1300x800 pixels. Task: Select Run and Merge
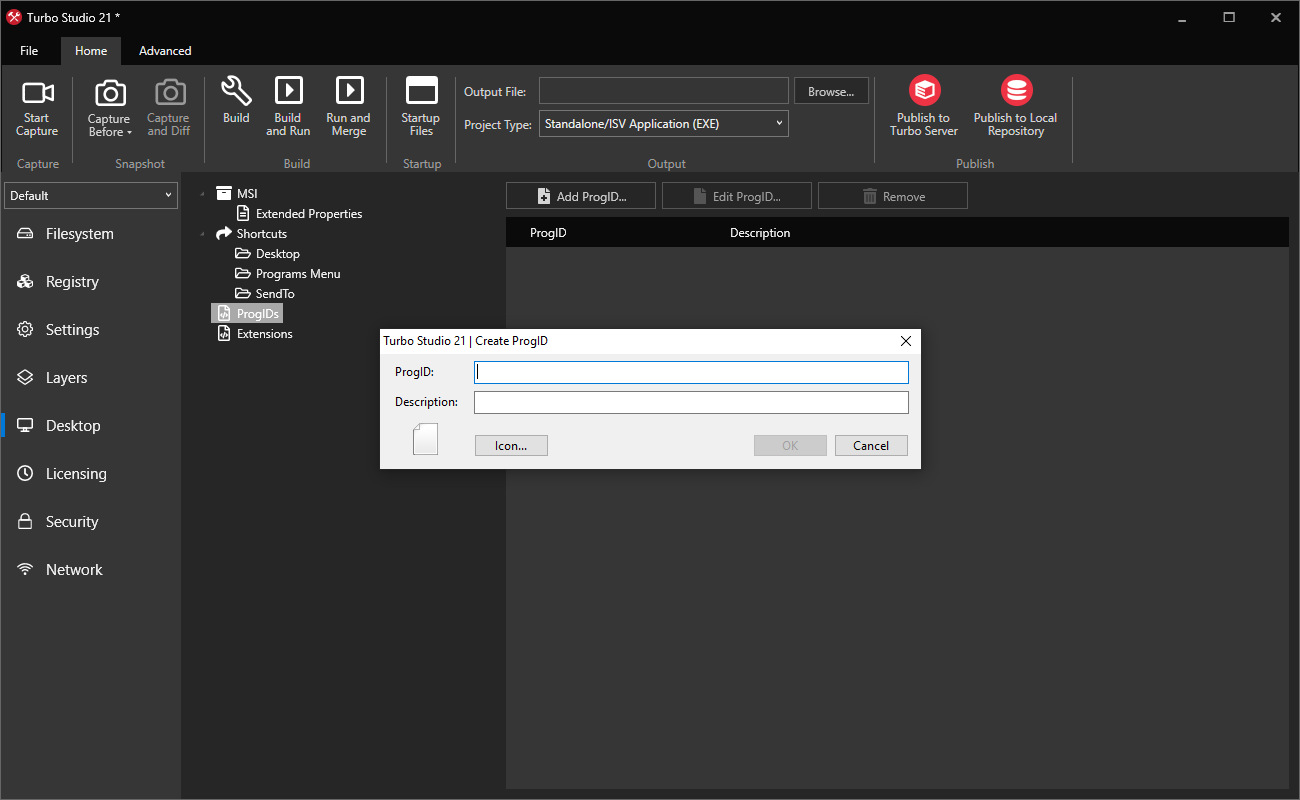[x=348, y=105]
